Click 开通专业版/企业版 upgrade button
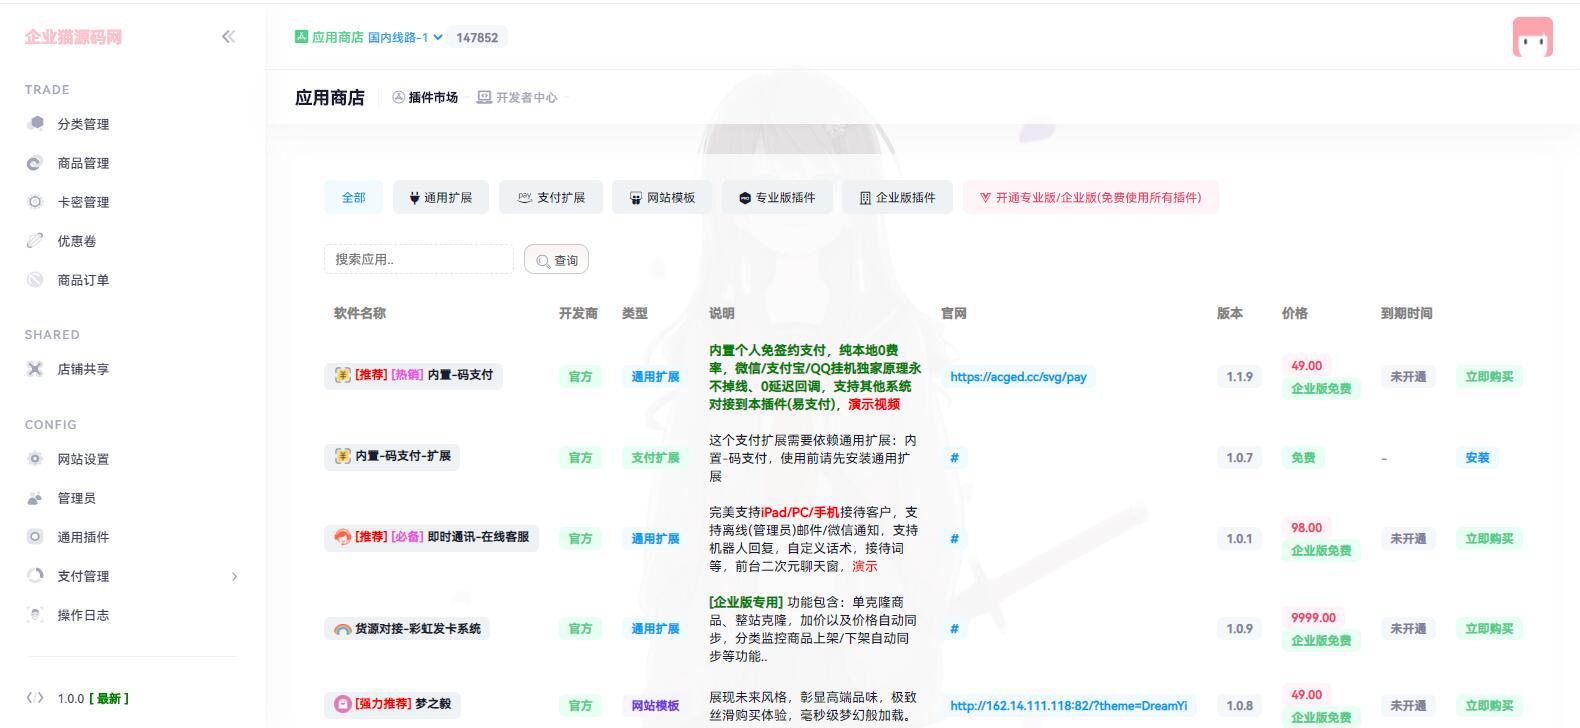This screenshot has width=1580, height=728. click(1090, 198)
